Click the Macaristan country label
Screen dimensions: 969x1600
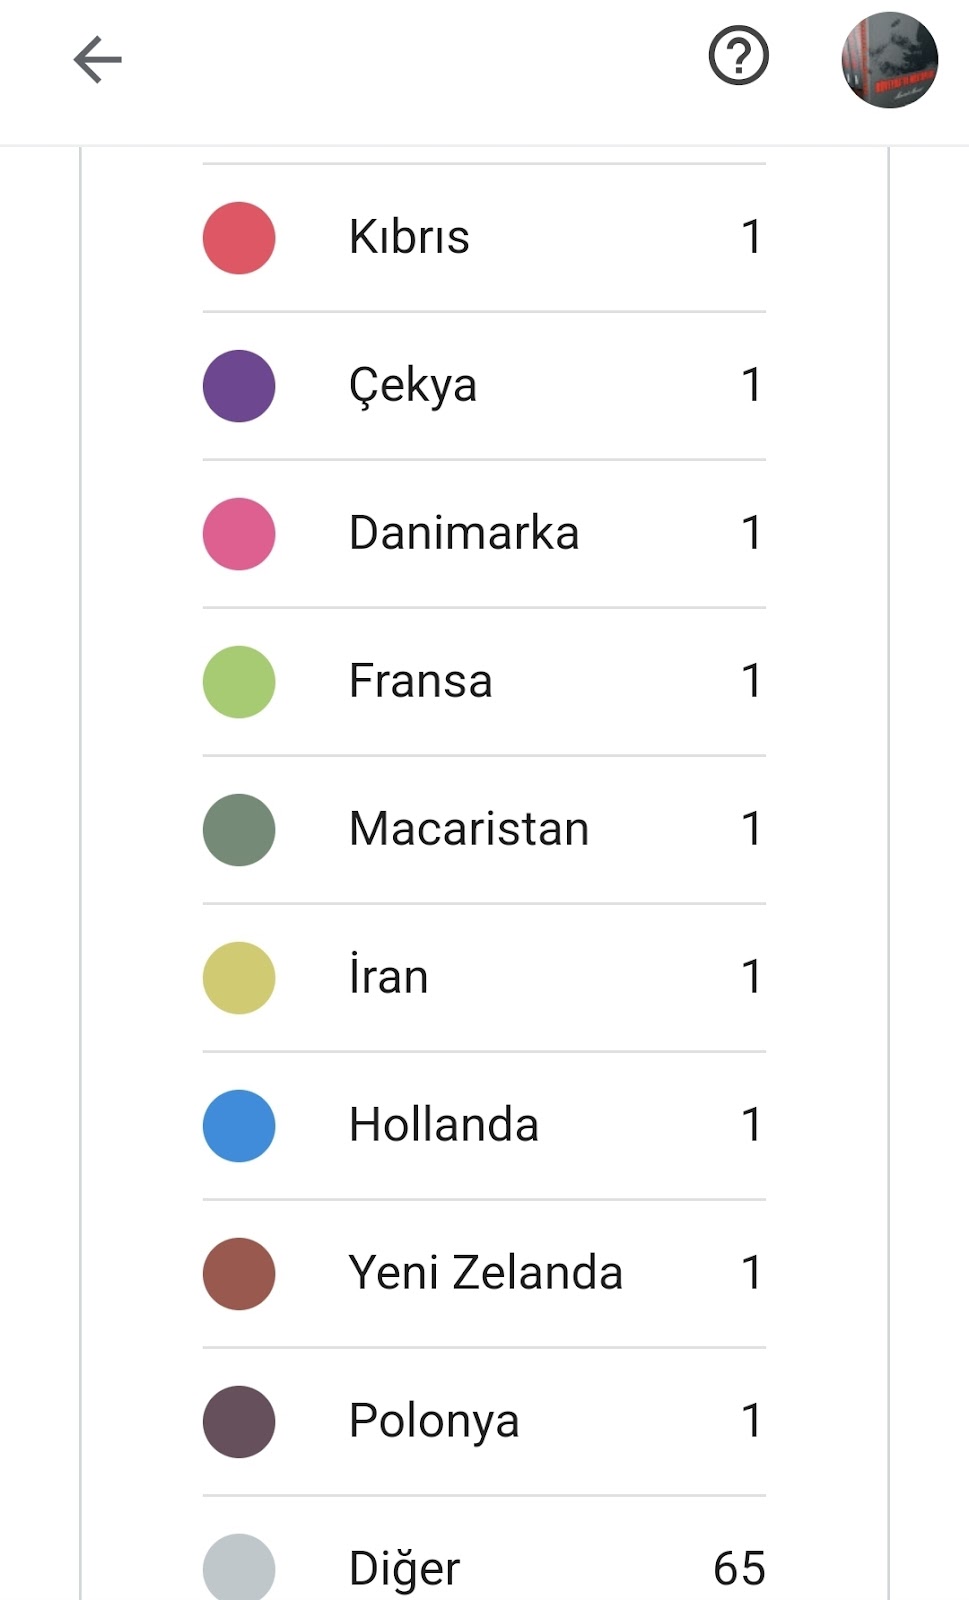pos(469,829)
